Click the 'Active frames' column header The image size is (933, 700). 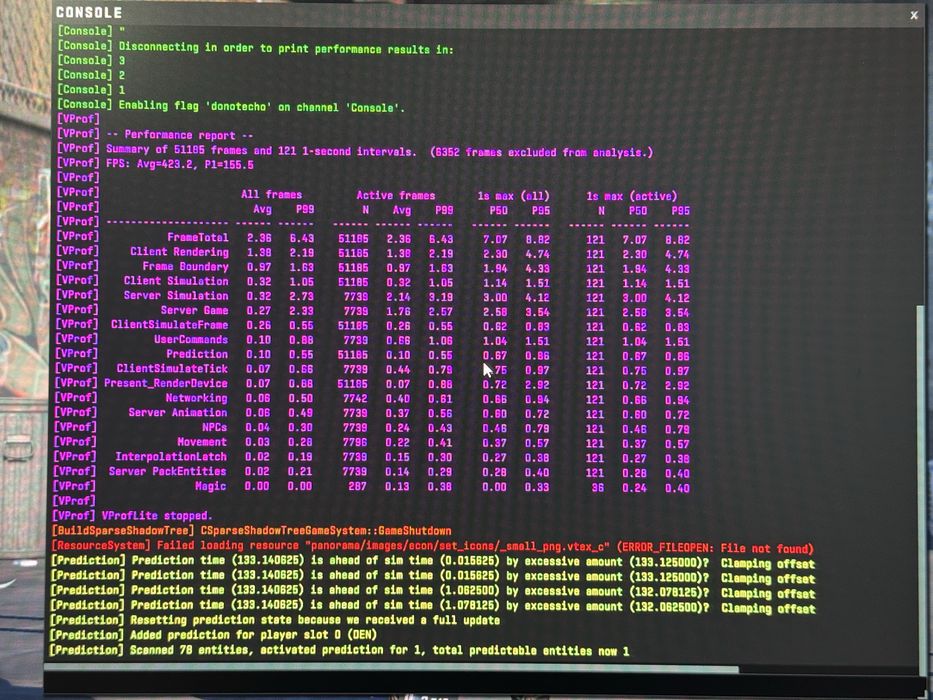pos(396,195)
